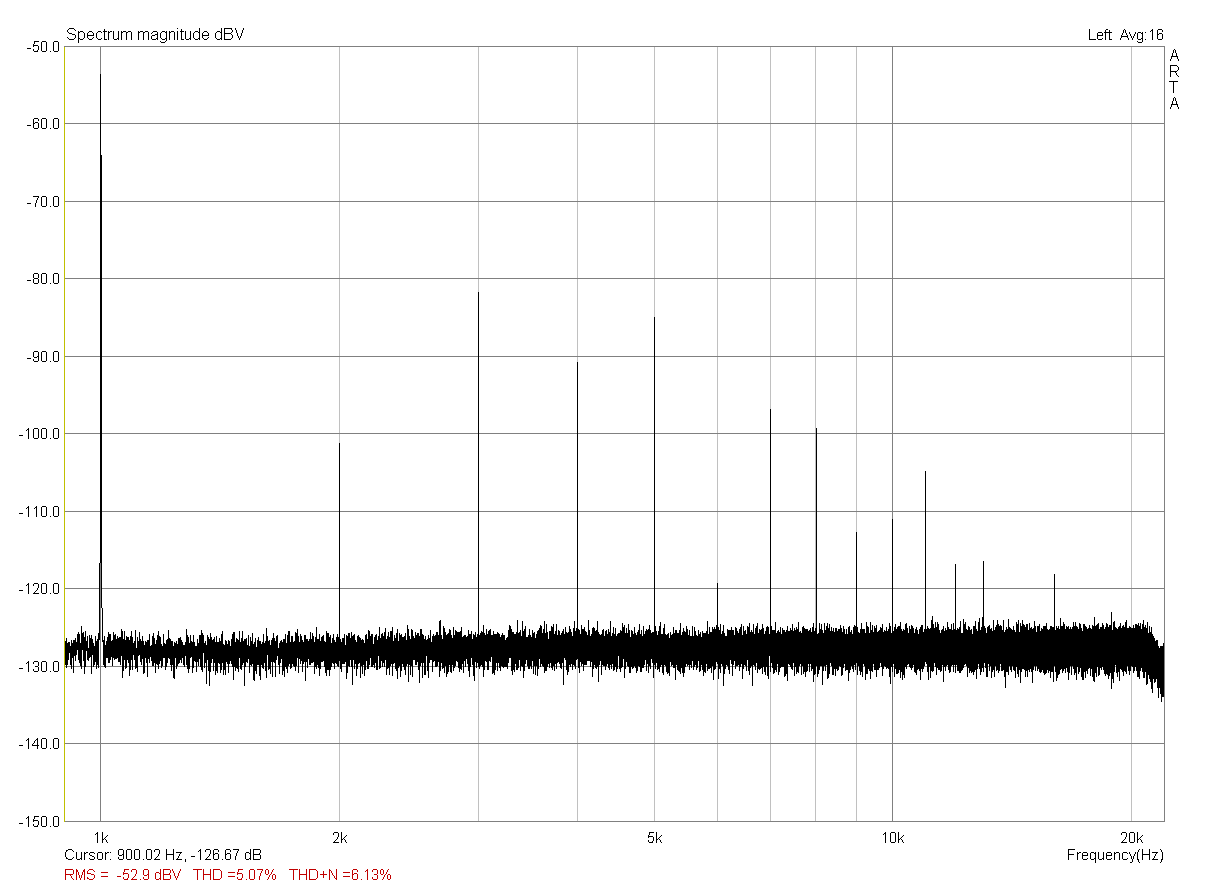Click the Cursor readout '900.02 Hz, -126.67 dB'

(189, 856)
